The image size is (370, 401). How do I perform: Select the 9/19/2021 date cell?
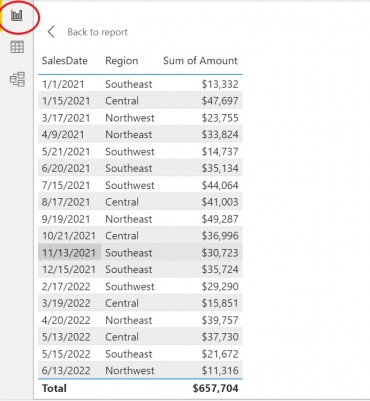pos(66,219)
